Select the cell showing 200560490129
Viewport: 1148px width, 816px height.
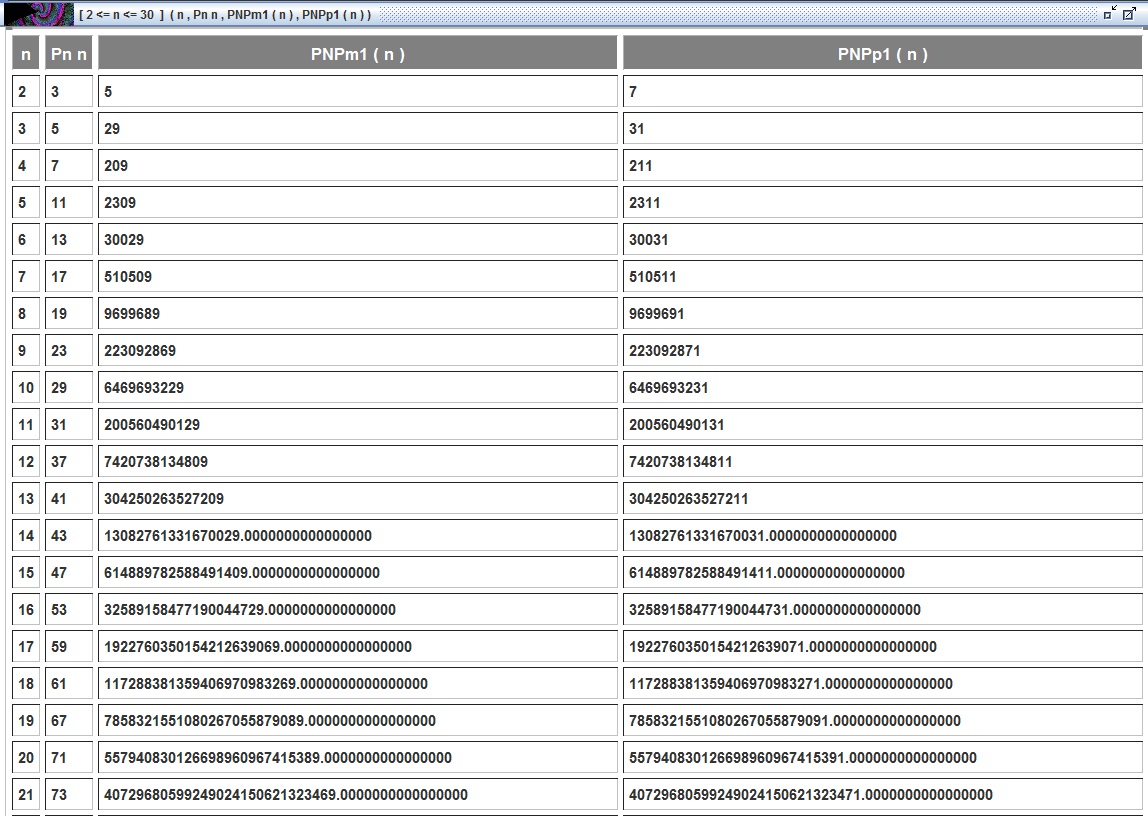point(358,424)
